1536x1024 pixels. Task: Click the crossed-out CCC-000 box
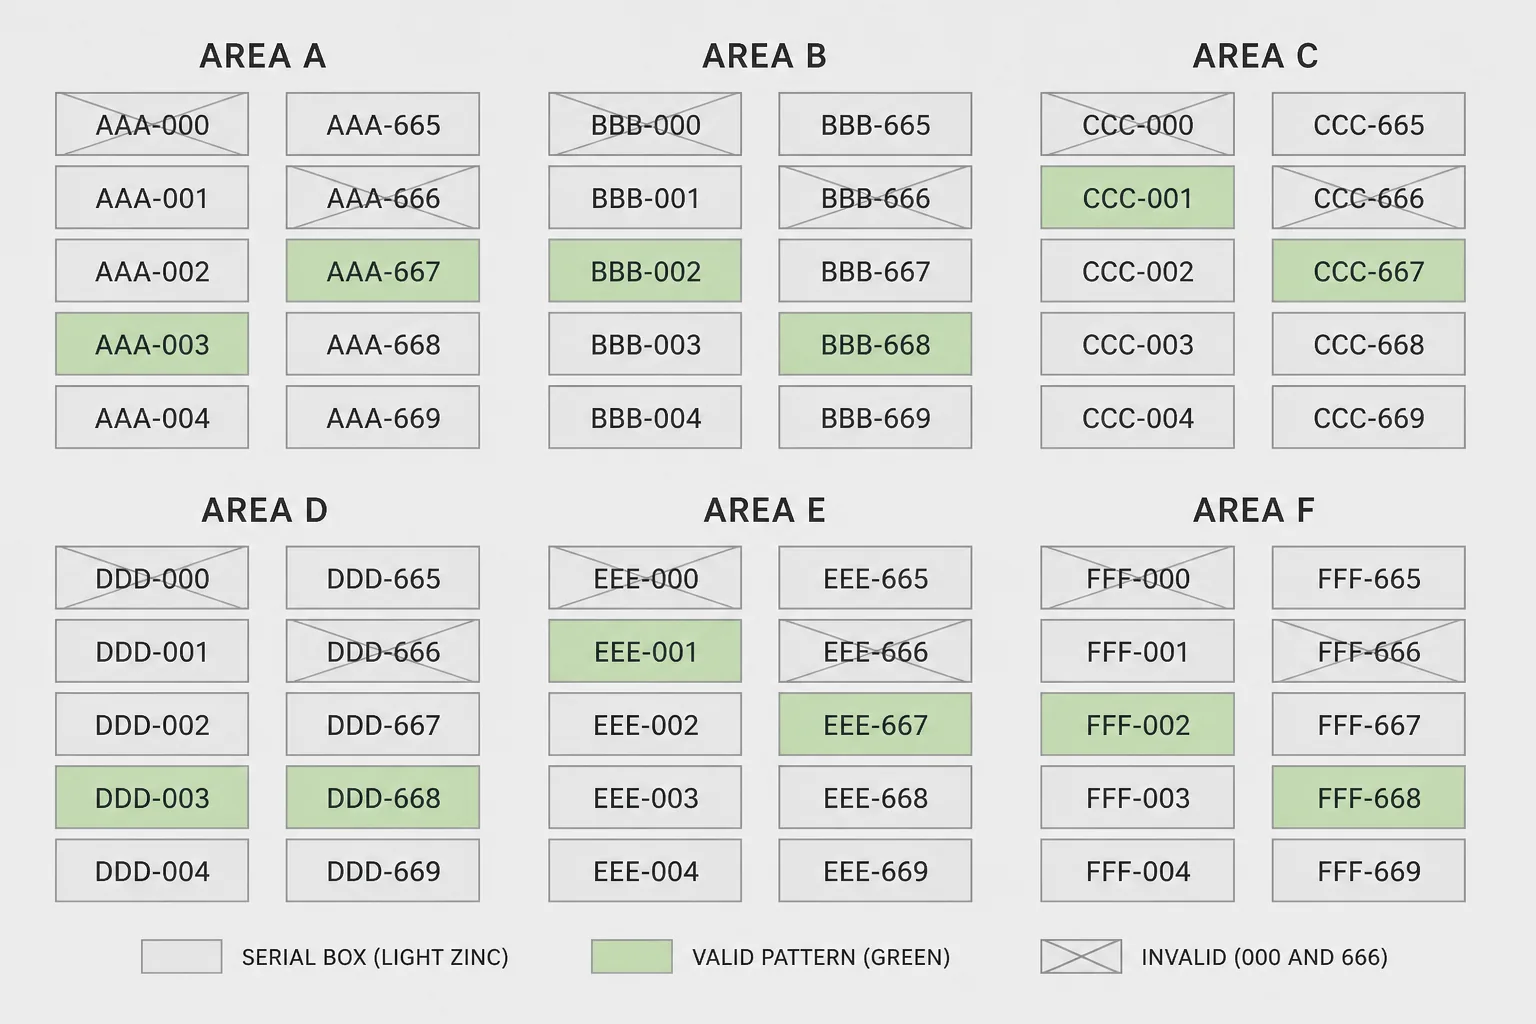coord(1137,124)
